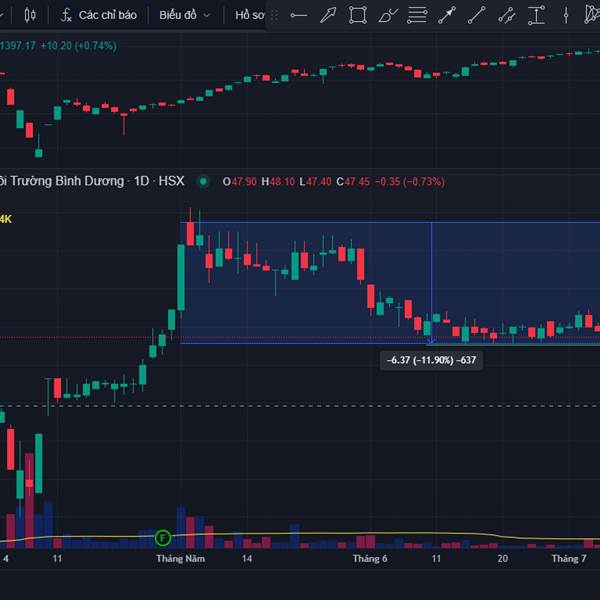This screenshot has height=600, width=600.
Task: Click the -6.37 (-11.90%) -637 measurement label
Action: click(431, 360)
